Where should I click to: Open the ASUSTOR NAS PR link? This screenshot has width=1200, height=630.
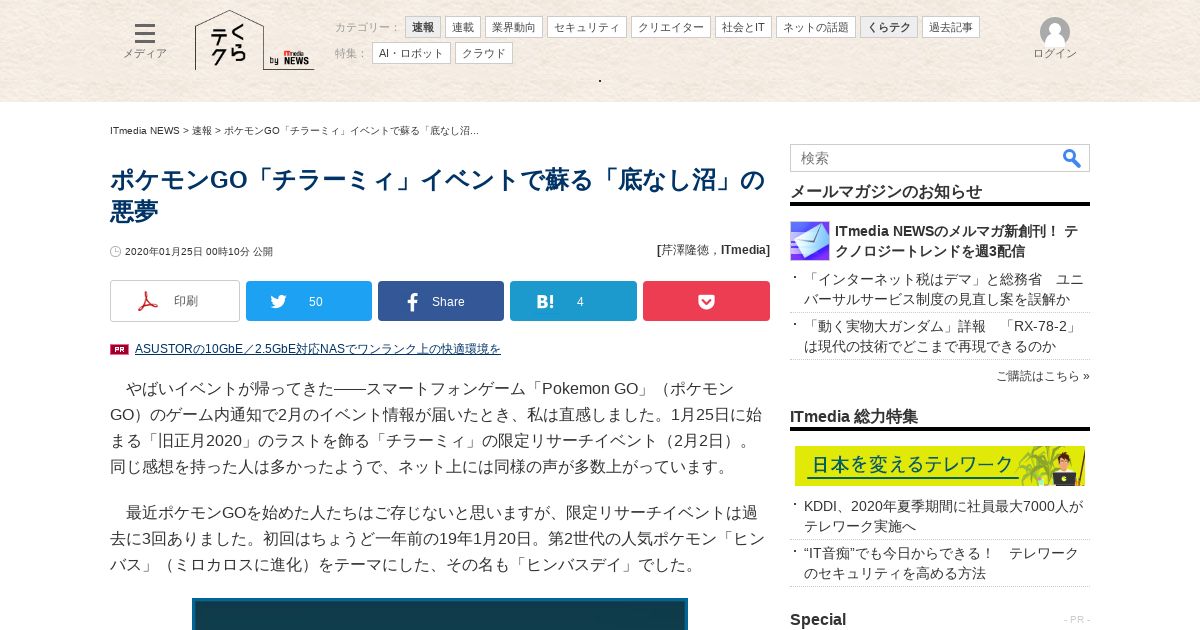click(318, 349)
